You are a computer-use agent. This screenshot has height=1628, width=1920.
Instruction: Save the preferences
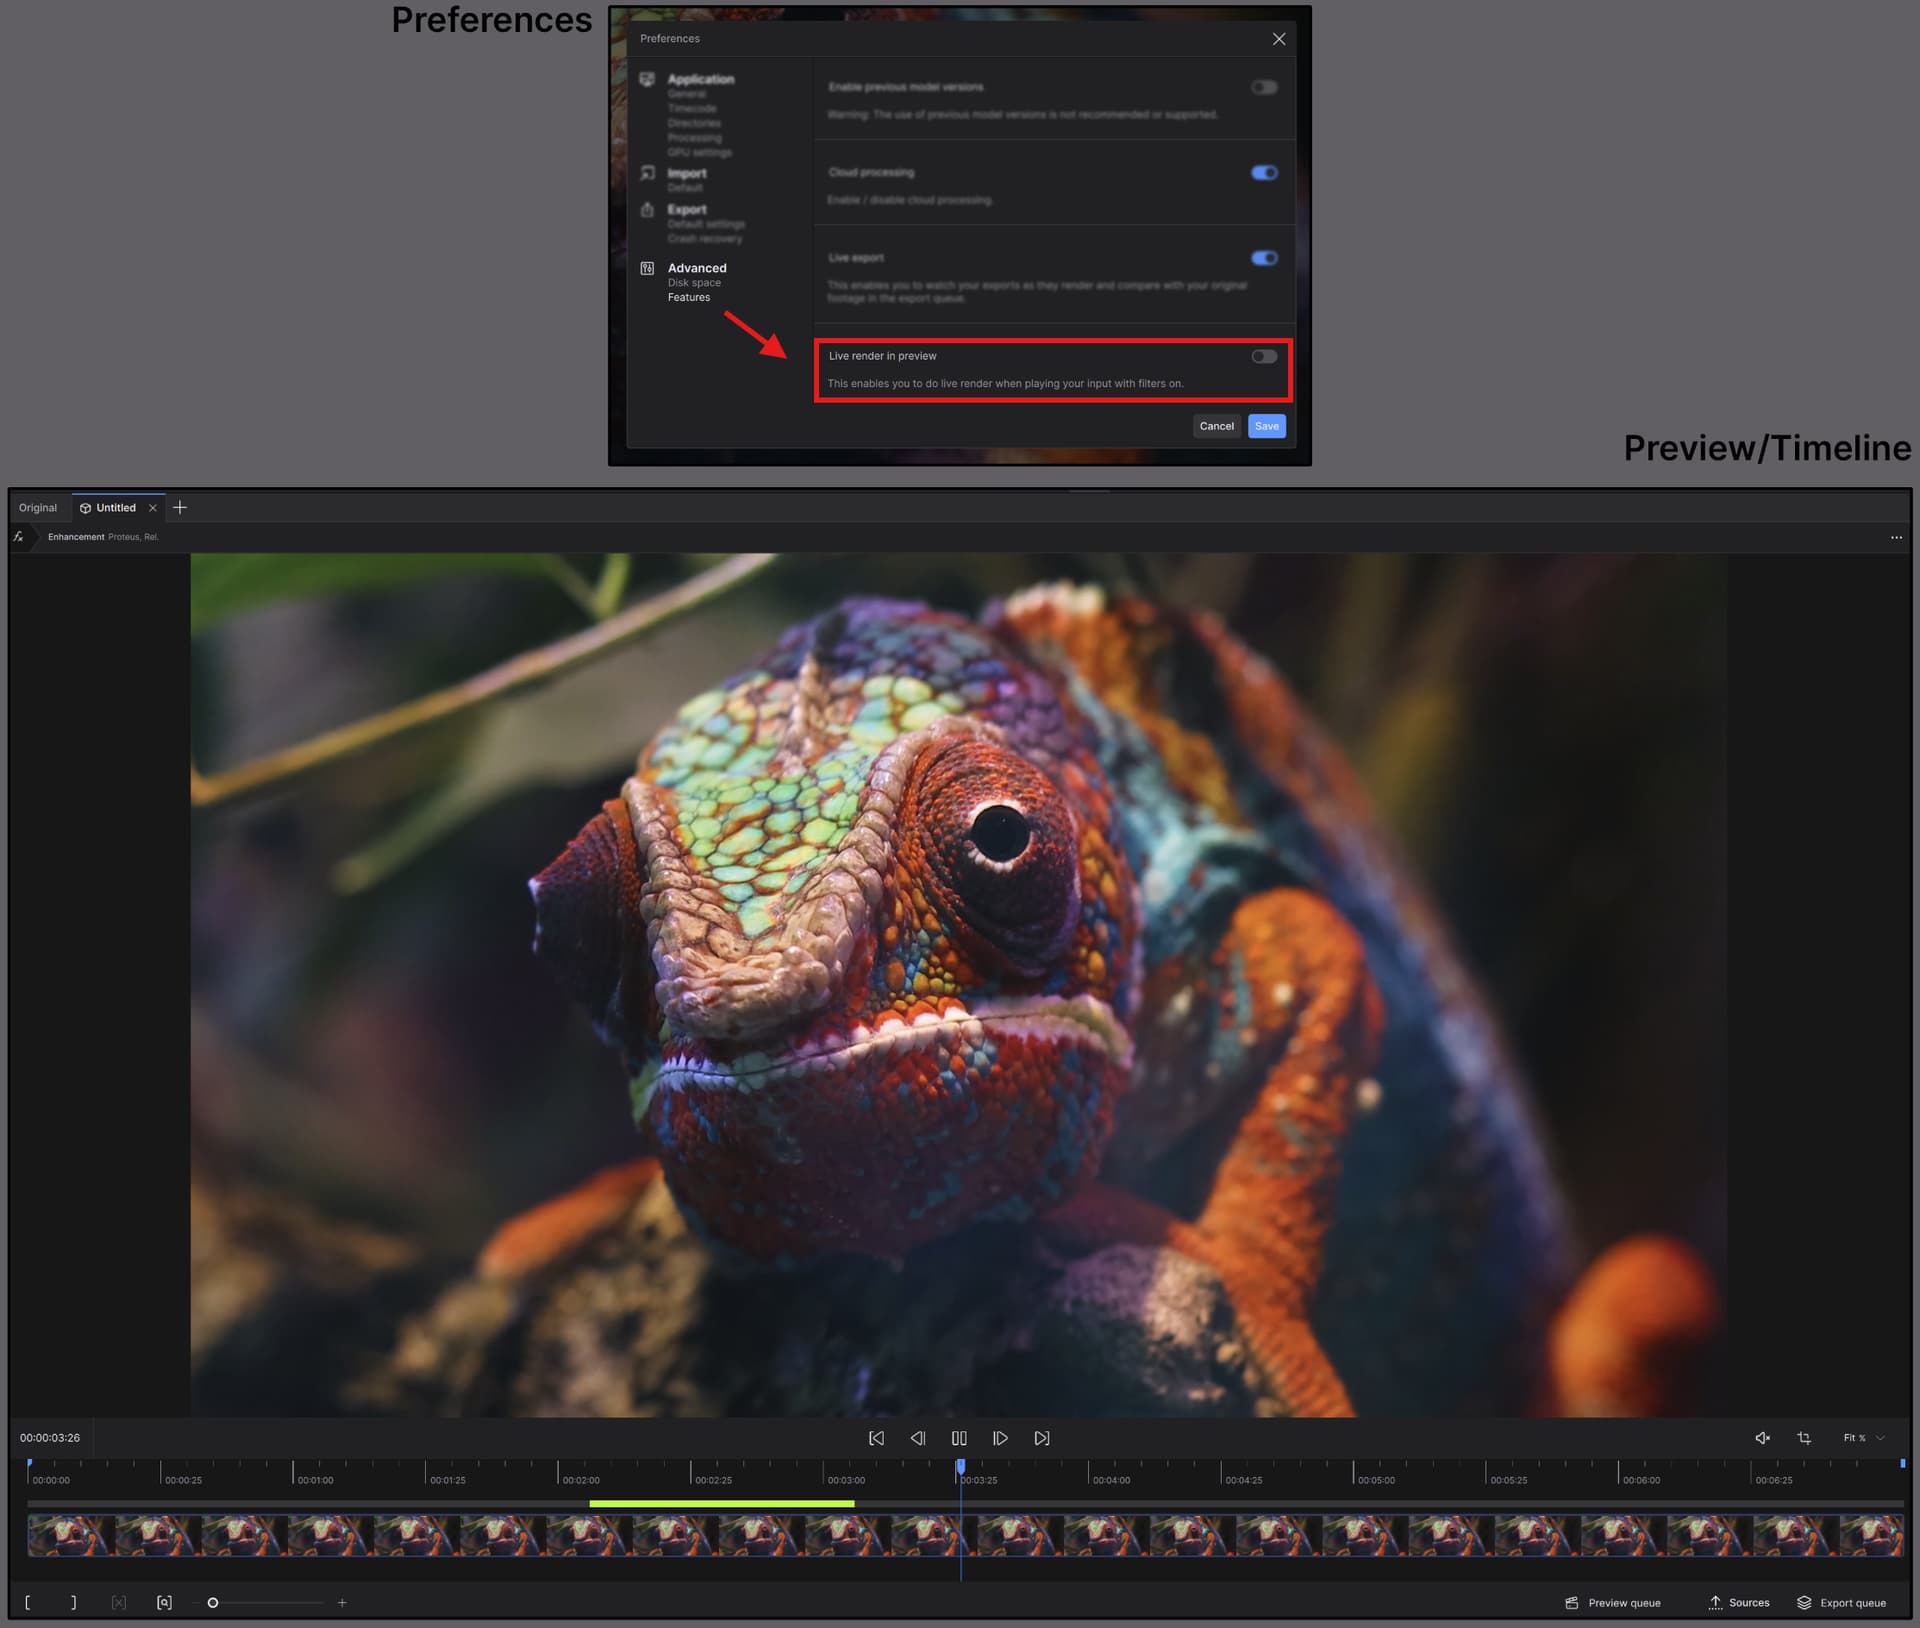point(1266,426)
